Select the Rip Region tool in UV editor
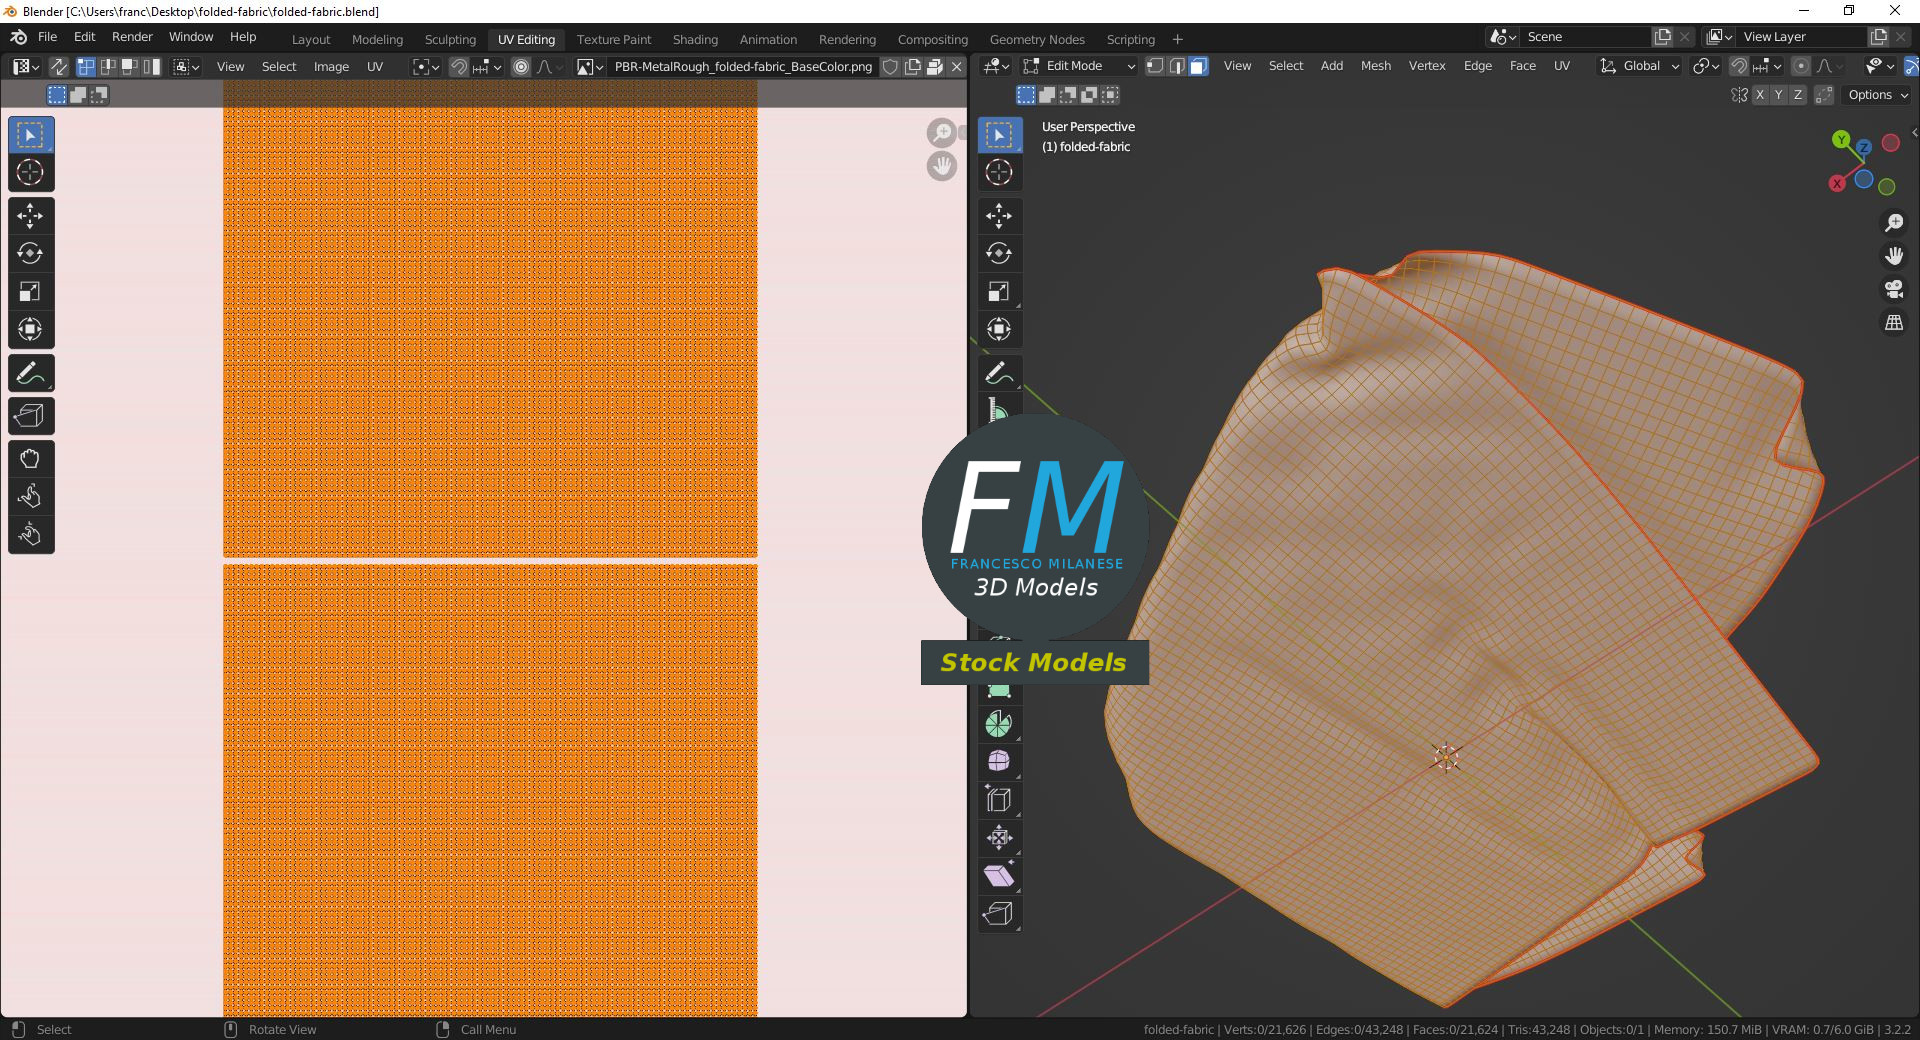1920x1040 pixels. [30, 416]
